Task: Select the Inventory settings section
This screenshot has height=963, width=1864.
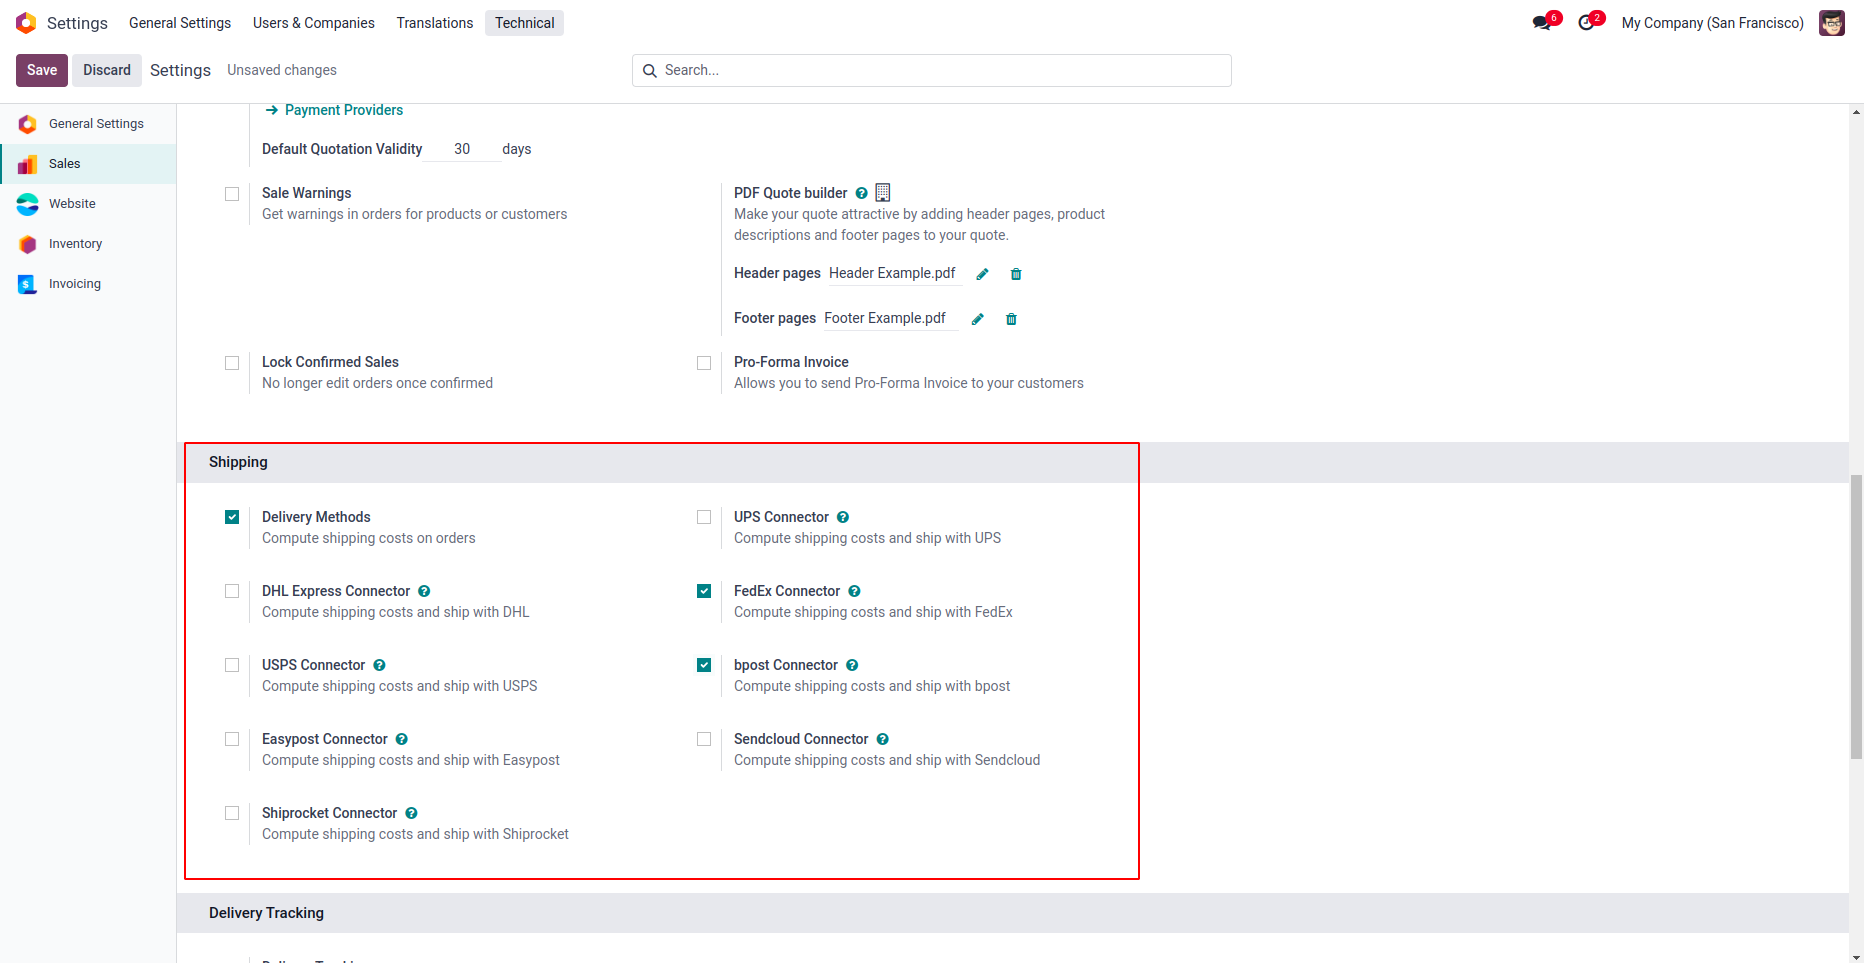Action: [75, 244]
